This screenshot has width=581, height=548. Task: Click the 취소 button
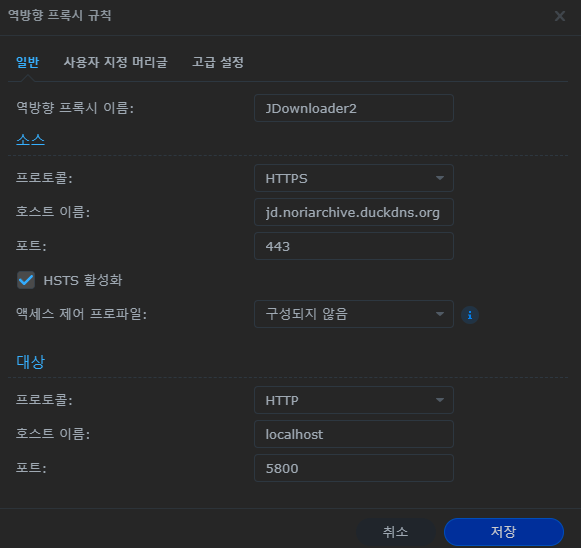tap(395, 532)
